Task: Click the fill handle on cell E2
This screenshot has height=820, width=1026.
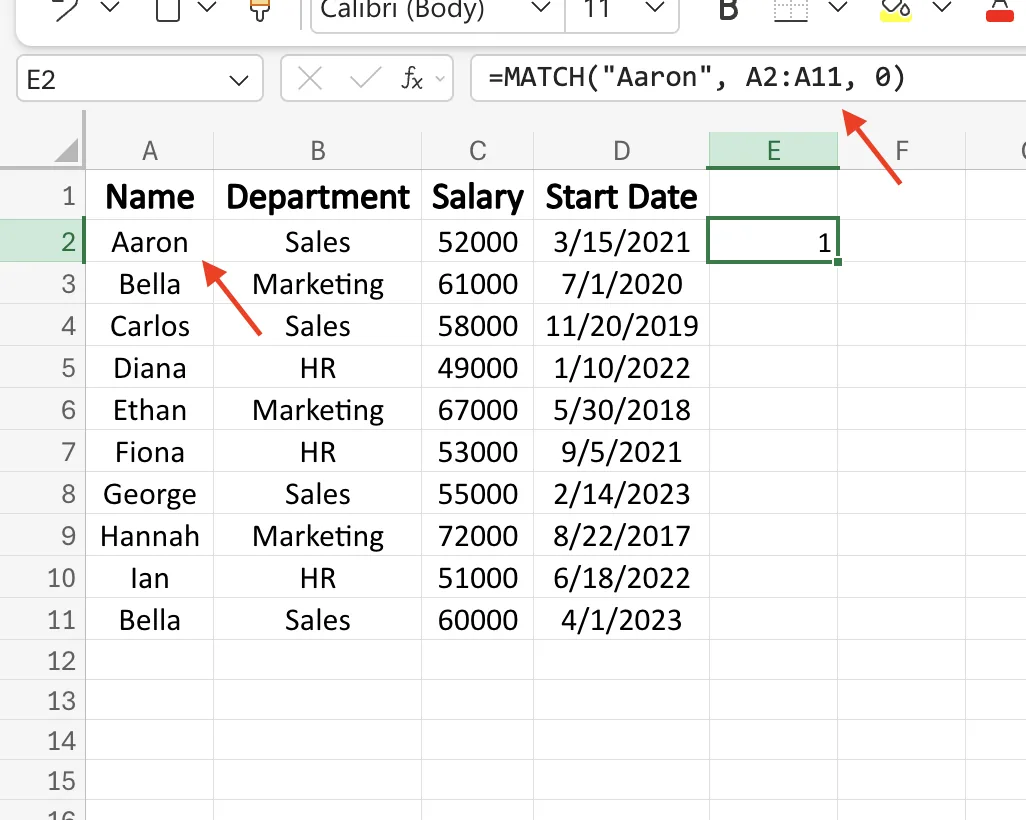Action: pos(838,262)
